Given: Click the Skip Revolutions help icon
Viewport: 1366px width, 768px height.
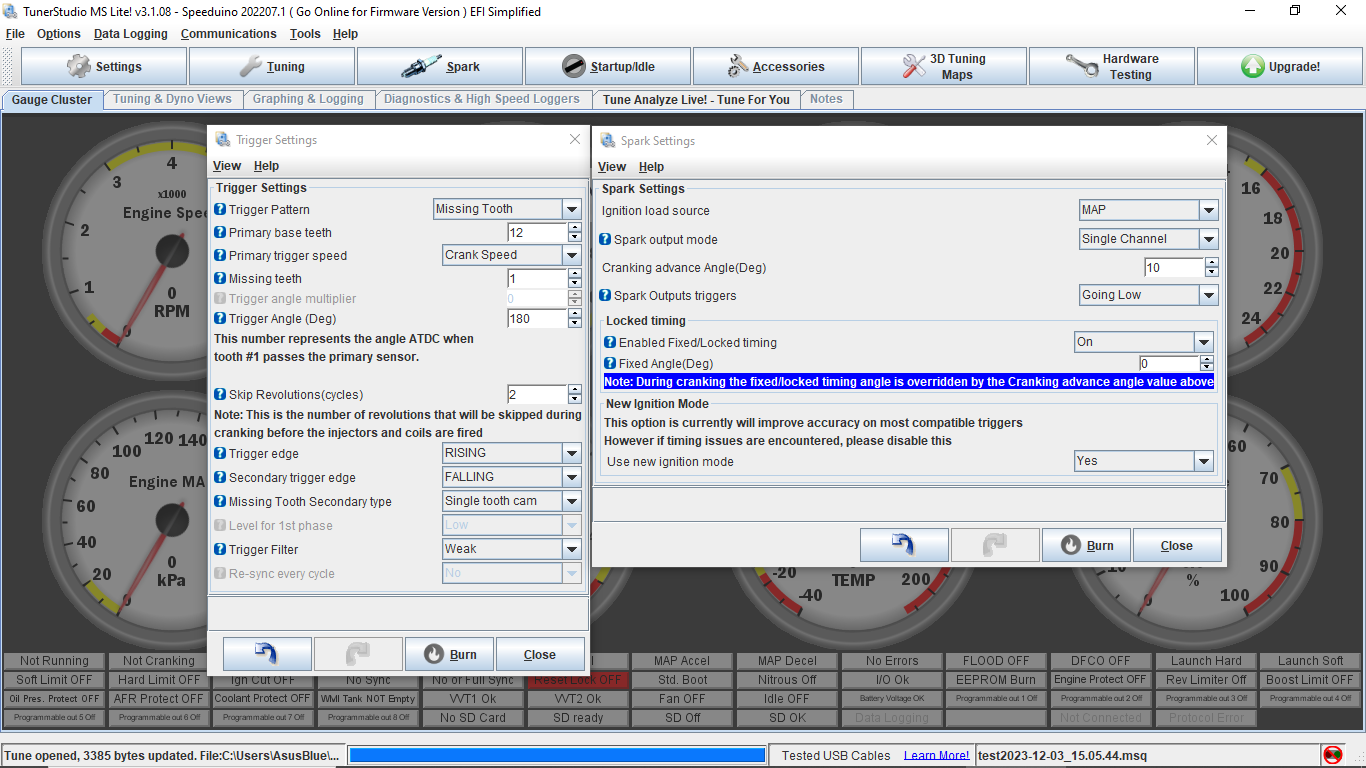Looking at the screenshot, I should pos(220,395).
